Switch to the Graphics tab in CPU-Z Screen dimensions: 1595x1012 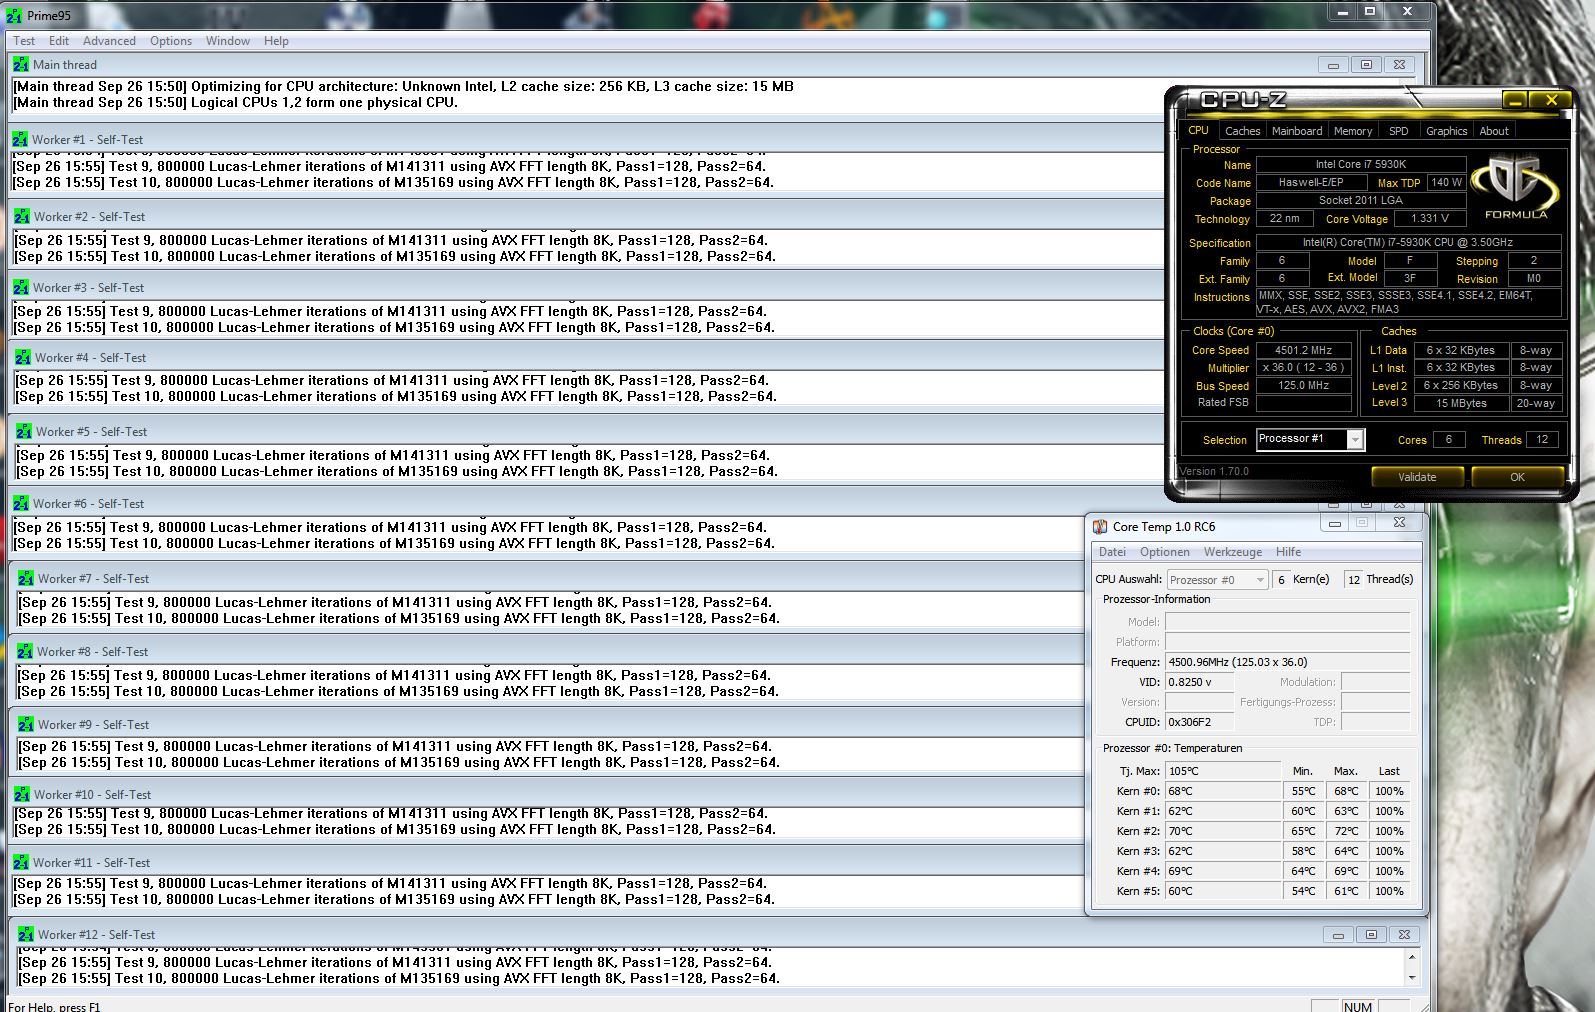point(1446,131)
